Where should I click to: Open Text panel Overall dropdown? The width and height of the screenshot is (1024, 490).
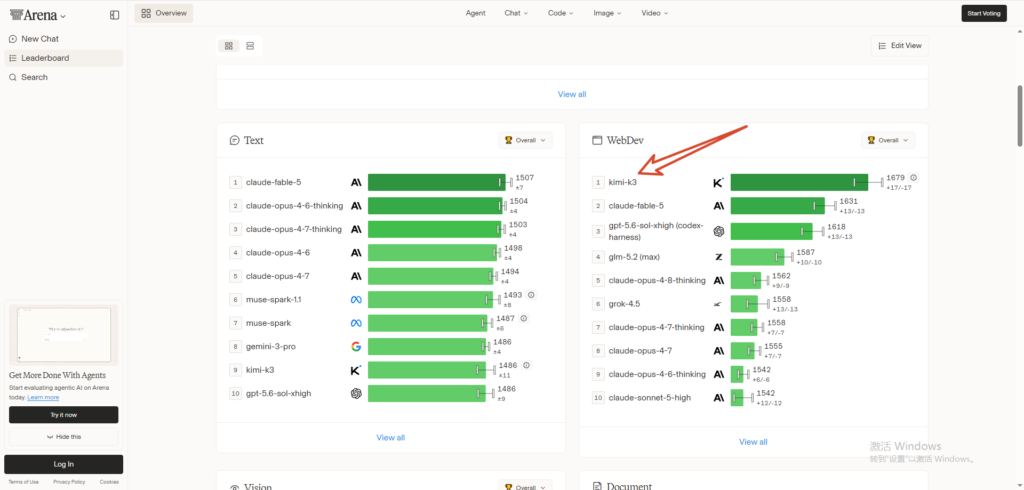coord(526,140)
